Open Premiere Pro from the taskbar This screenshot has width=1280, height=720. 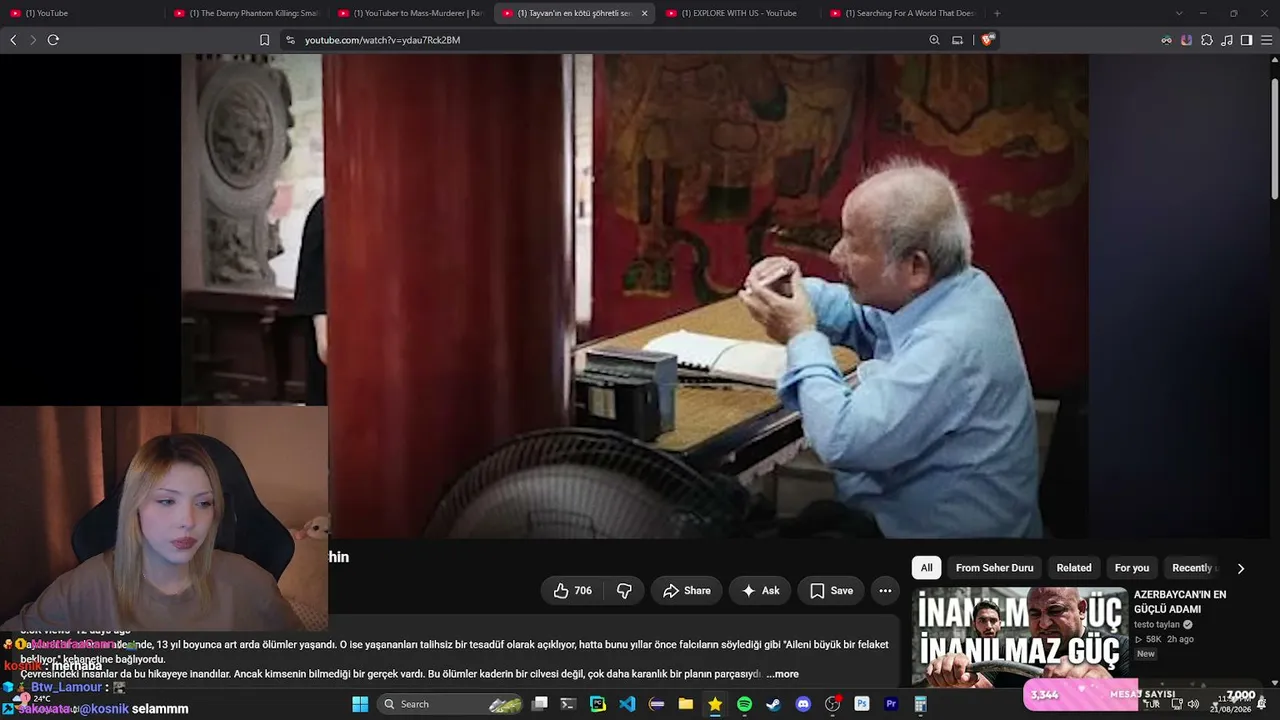coord(891,704)
